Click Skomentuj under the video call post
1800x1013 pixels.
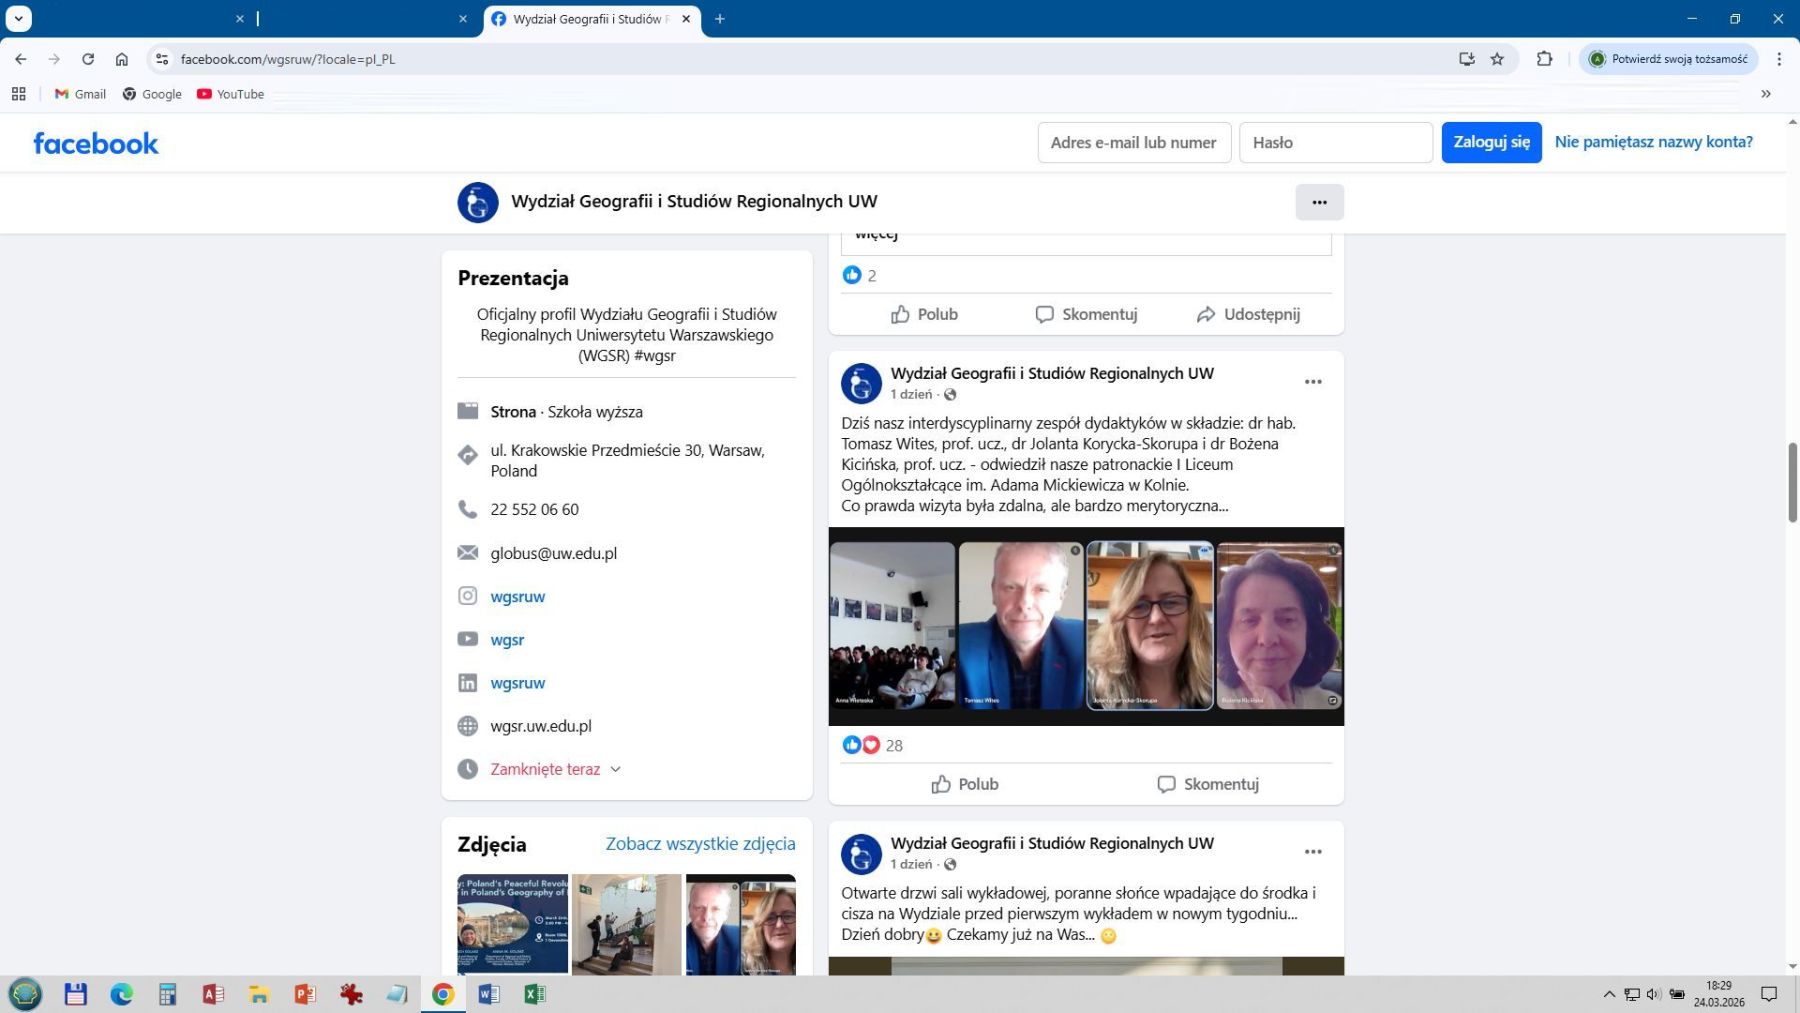(1208, 784)
